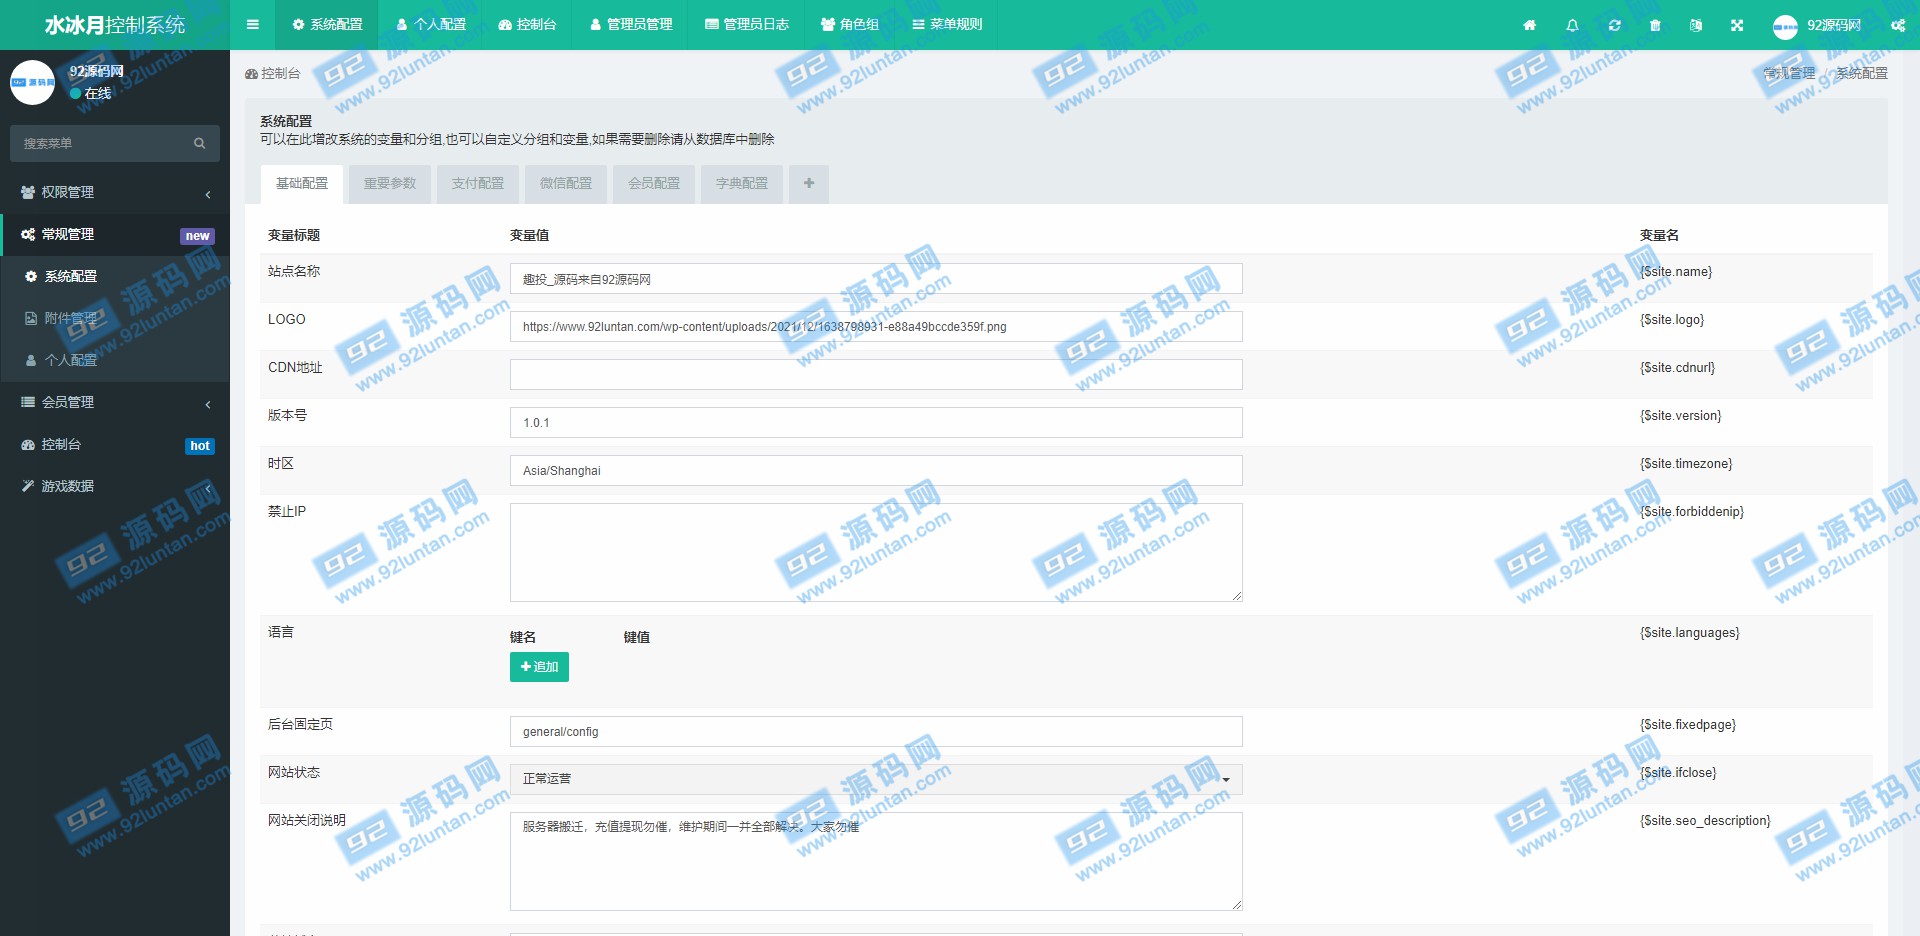Click 系统配置 breadcrumb at top right
Viewport: 1920px width, 936px height.
pos(1862,74)
